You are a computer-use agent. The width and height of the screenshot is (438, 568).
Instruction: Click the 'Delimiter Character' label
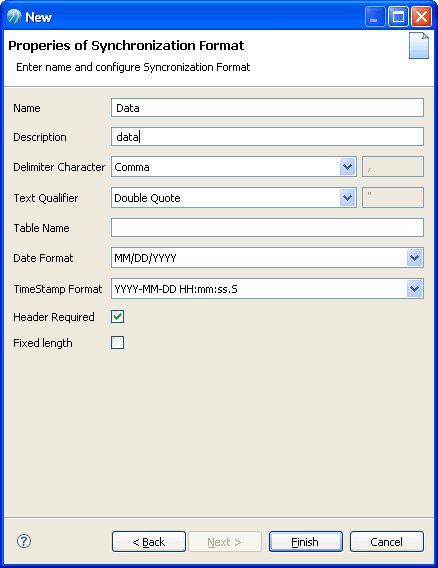click(x=59, y=167)
